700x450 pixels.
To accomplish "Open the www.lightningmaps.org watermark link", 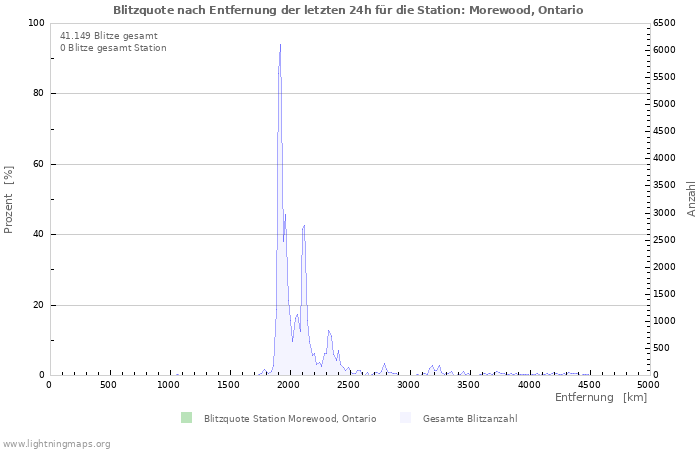I will click(x=56, y=443).
